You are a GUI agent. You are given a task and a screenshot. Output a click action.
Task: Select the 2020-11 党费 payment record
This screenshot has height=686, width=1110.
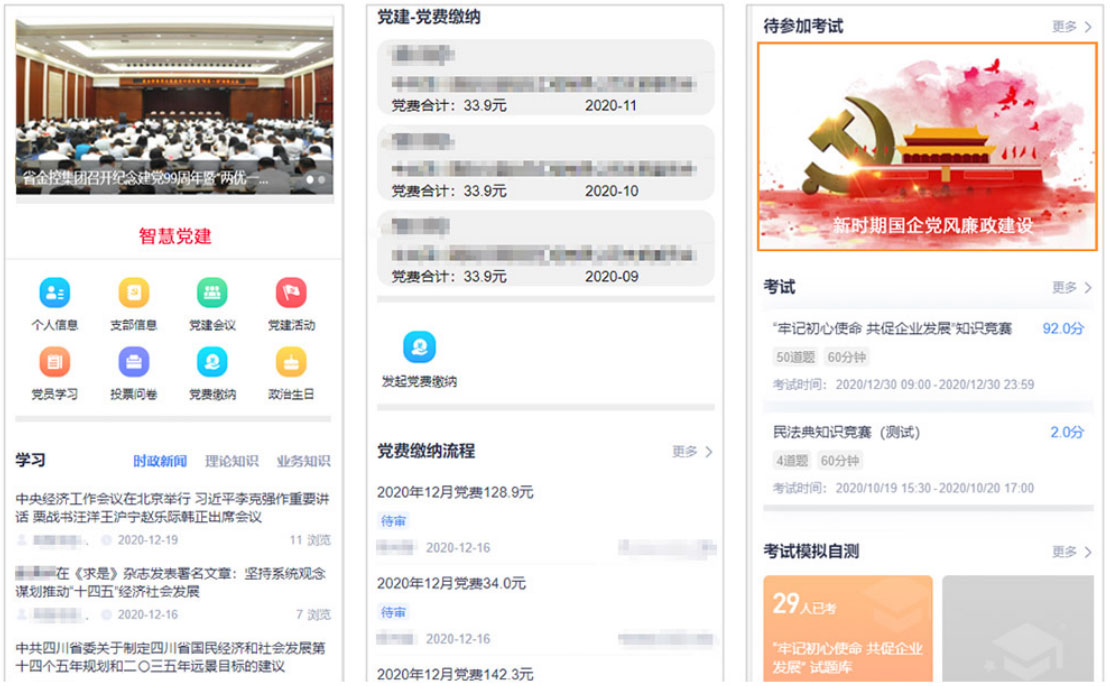[x=546, y=77]
